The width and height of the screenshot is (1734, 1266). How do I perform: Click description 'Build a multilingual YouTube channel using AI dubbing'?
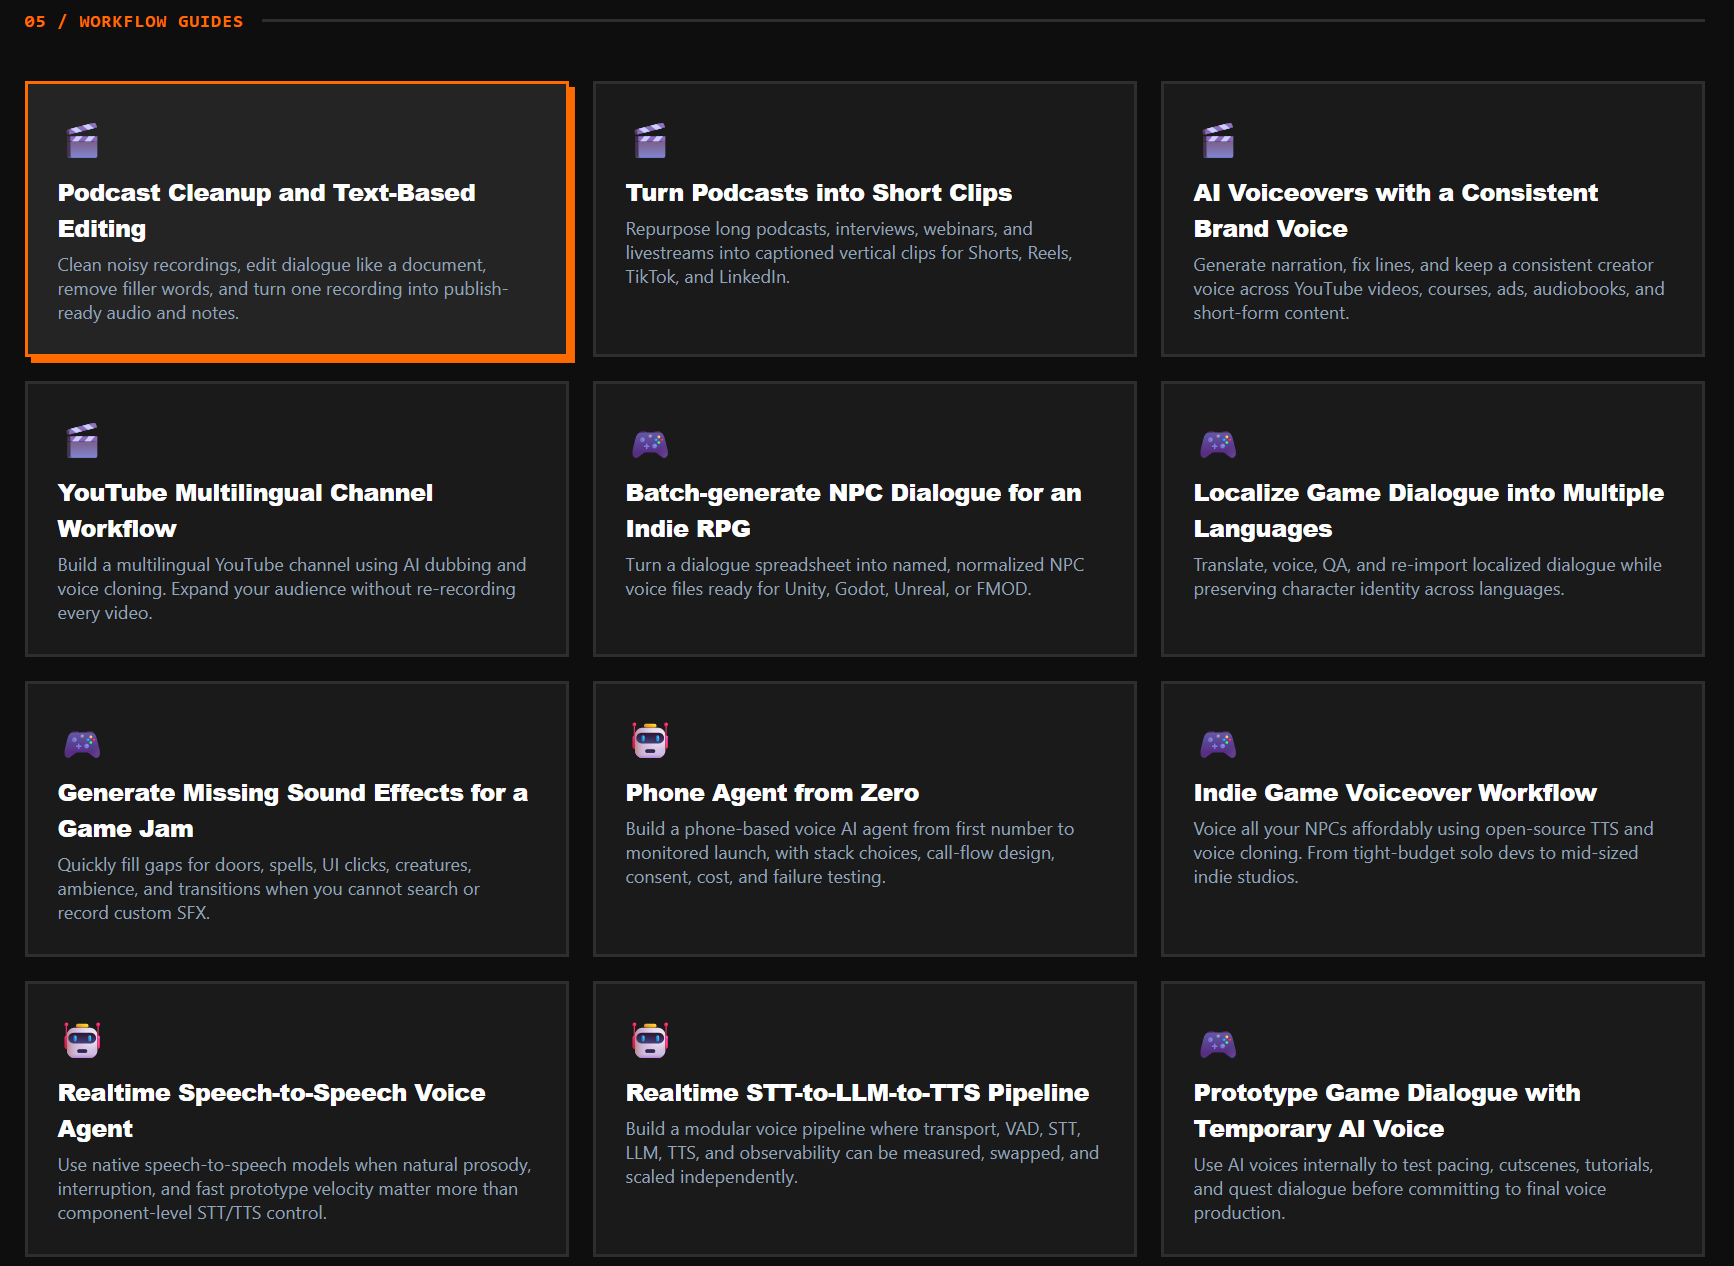pos(292,589)
